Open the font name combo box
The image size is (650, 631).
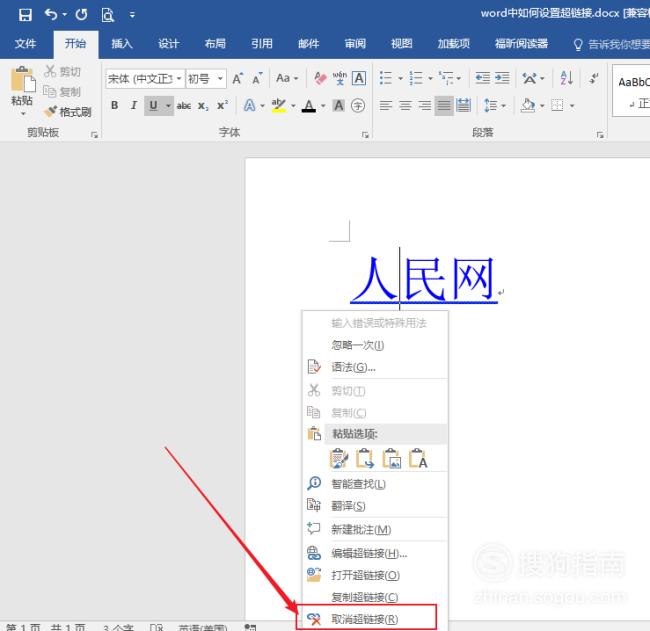pos(145,78)
